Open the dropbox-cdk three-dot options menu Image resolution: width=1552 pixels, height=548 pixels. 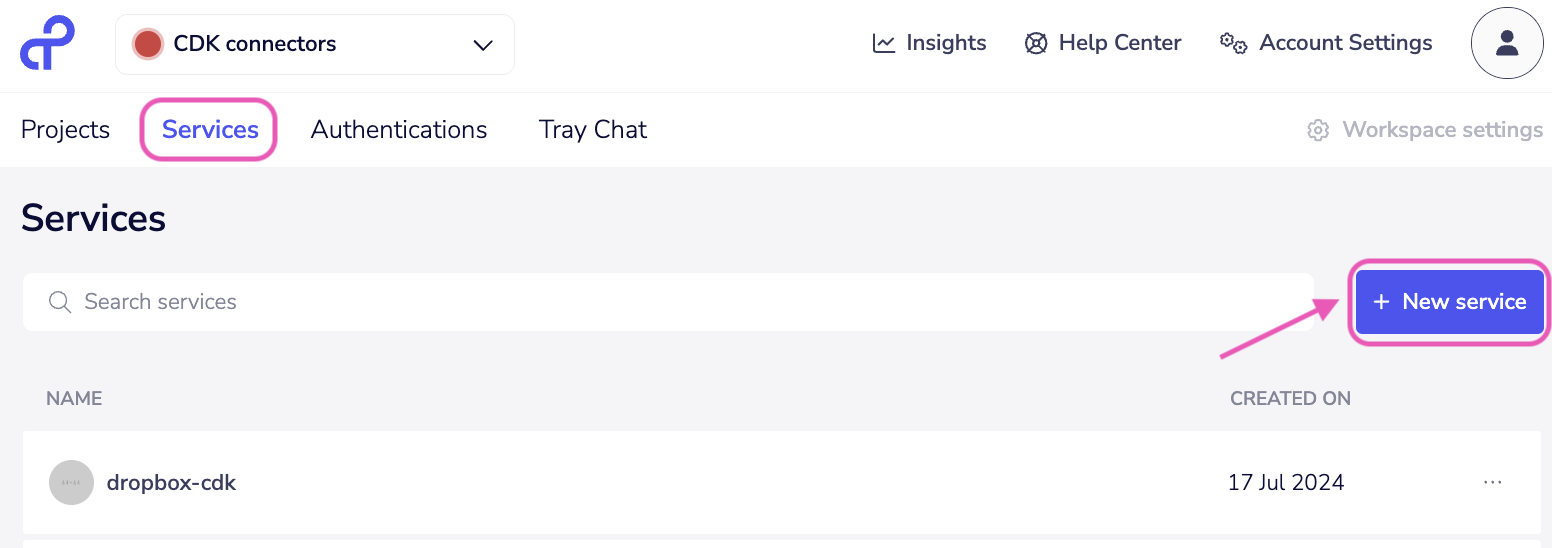(x=1493, y=483)
